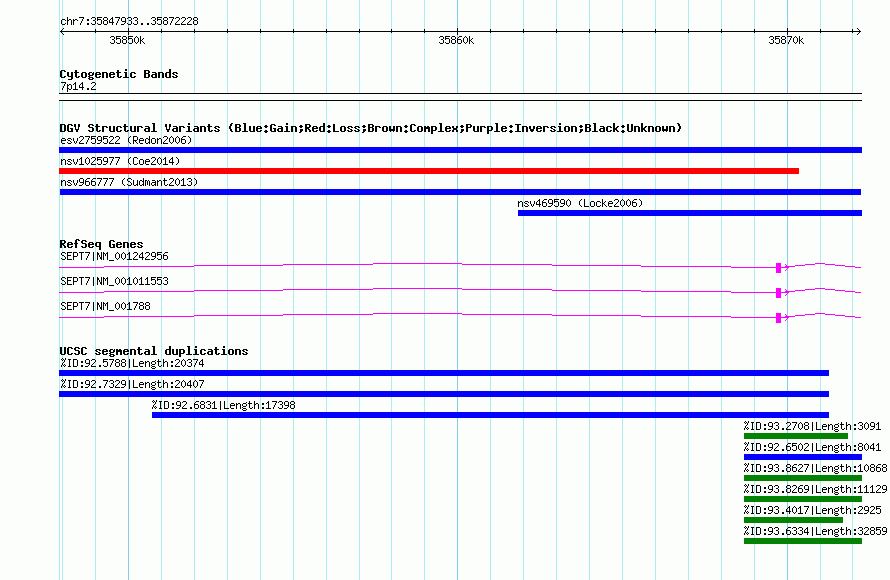Viewport: 890px width, 580px height.
Task: Click the %ID:92.6502|Length:8041 label
Action: (x=812, y=447)
